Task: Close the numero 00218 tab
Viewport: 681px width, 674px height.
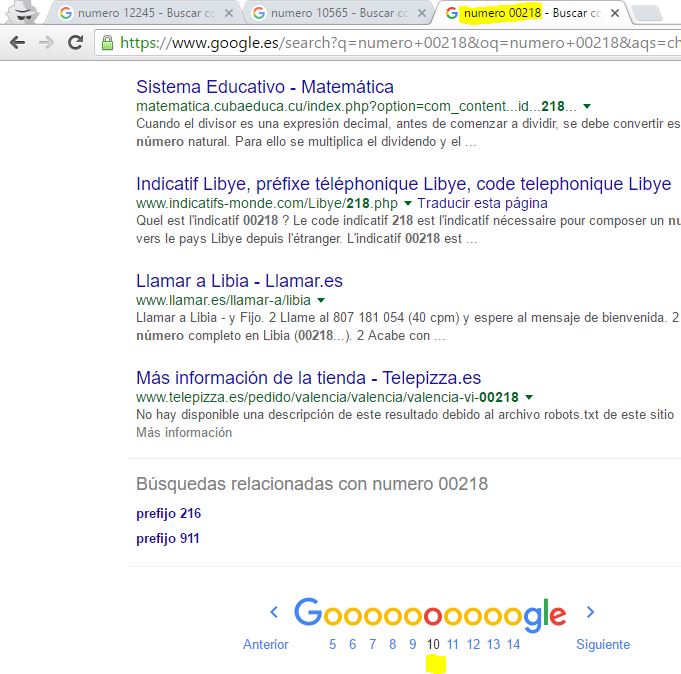Action: 615,13
